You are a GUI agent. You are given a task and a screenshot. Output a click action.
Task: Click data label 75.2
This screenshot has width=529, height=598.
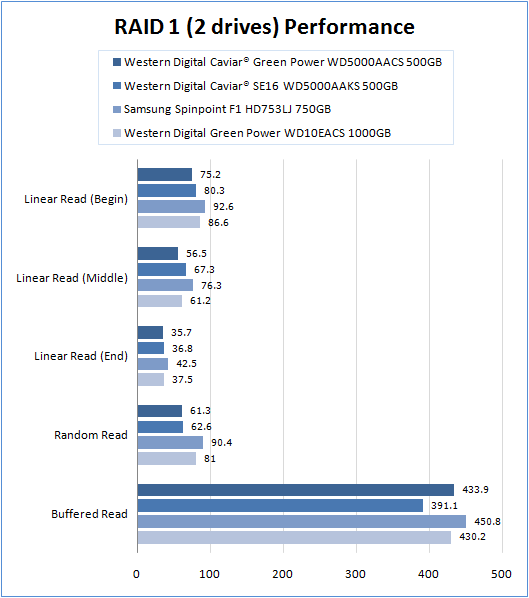[x=211, y=175]
